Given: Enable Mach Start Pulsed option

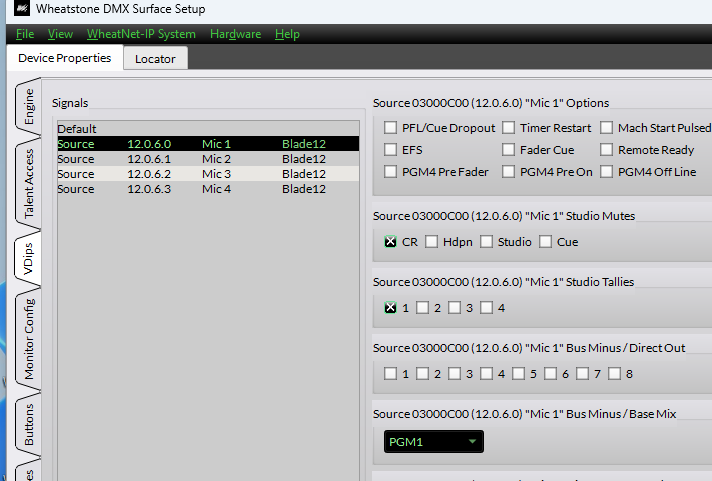Looking at the screenshot, I should [606, 128].
